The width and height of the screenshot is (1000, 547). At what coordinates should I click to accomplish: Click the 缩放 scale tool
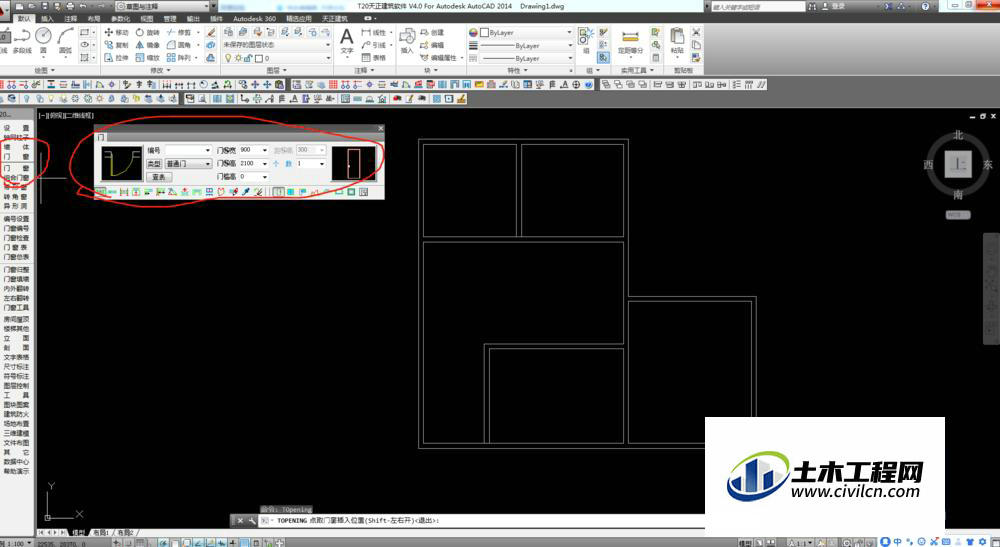pyautogui.click(x=147, y=57)
